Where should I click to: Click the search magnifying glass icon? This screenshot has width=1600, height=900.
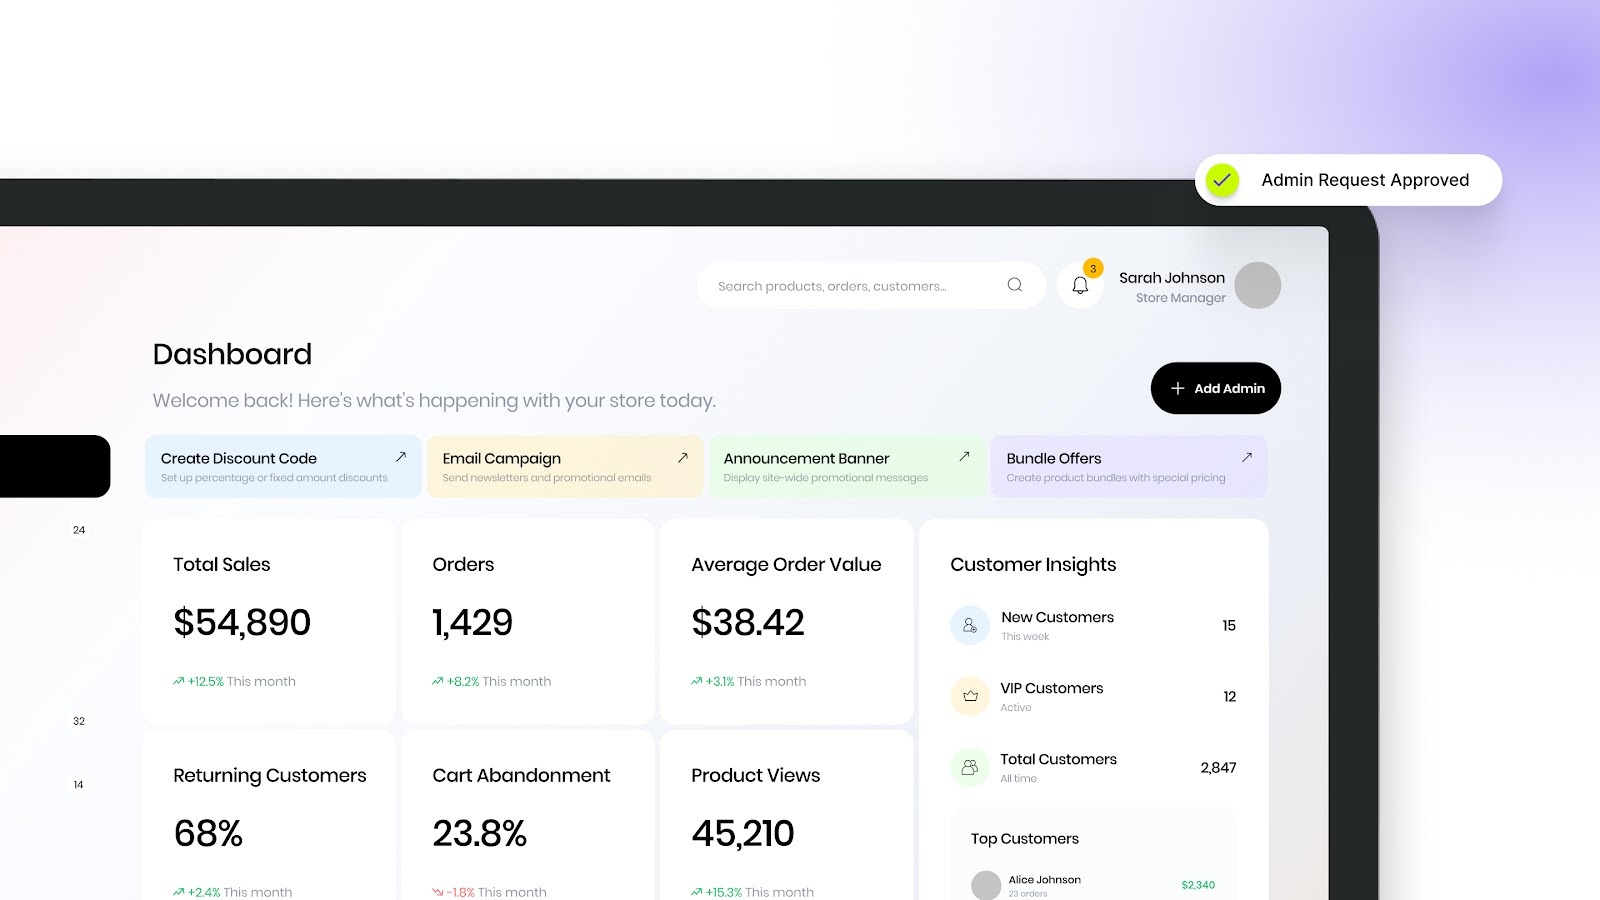[1015, 285]
